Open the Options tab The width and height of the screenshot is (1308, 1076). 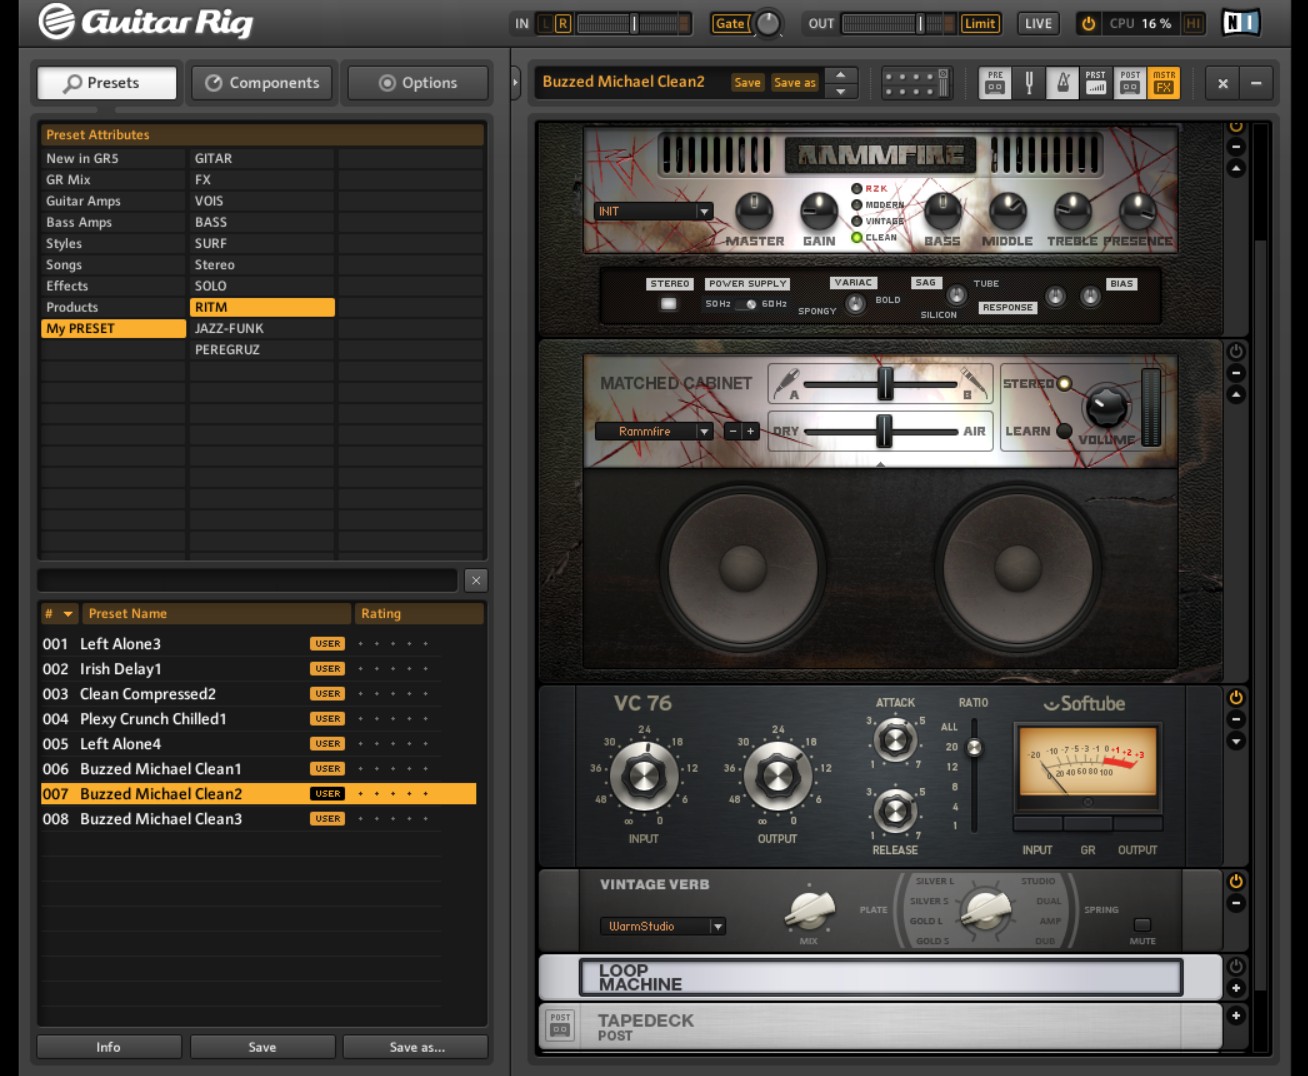(417, 83)
